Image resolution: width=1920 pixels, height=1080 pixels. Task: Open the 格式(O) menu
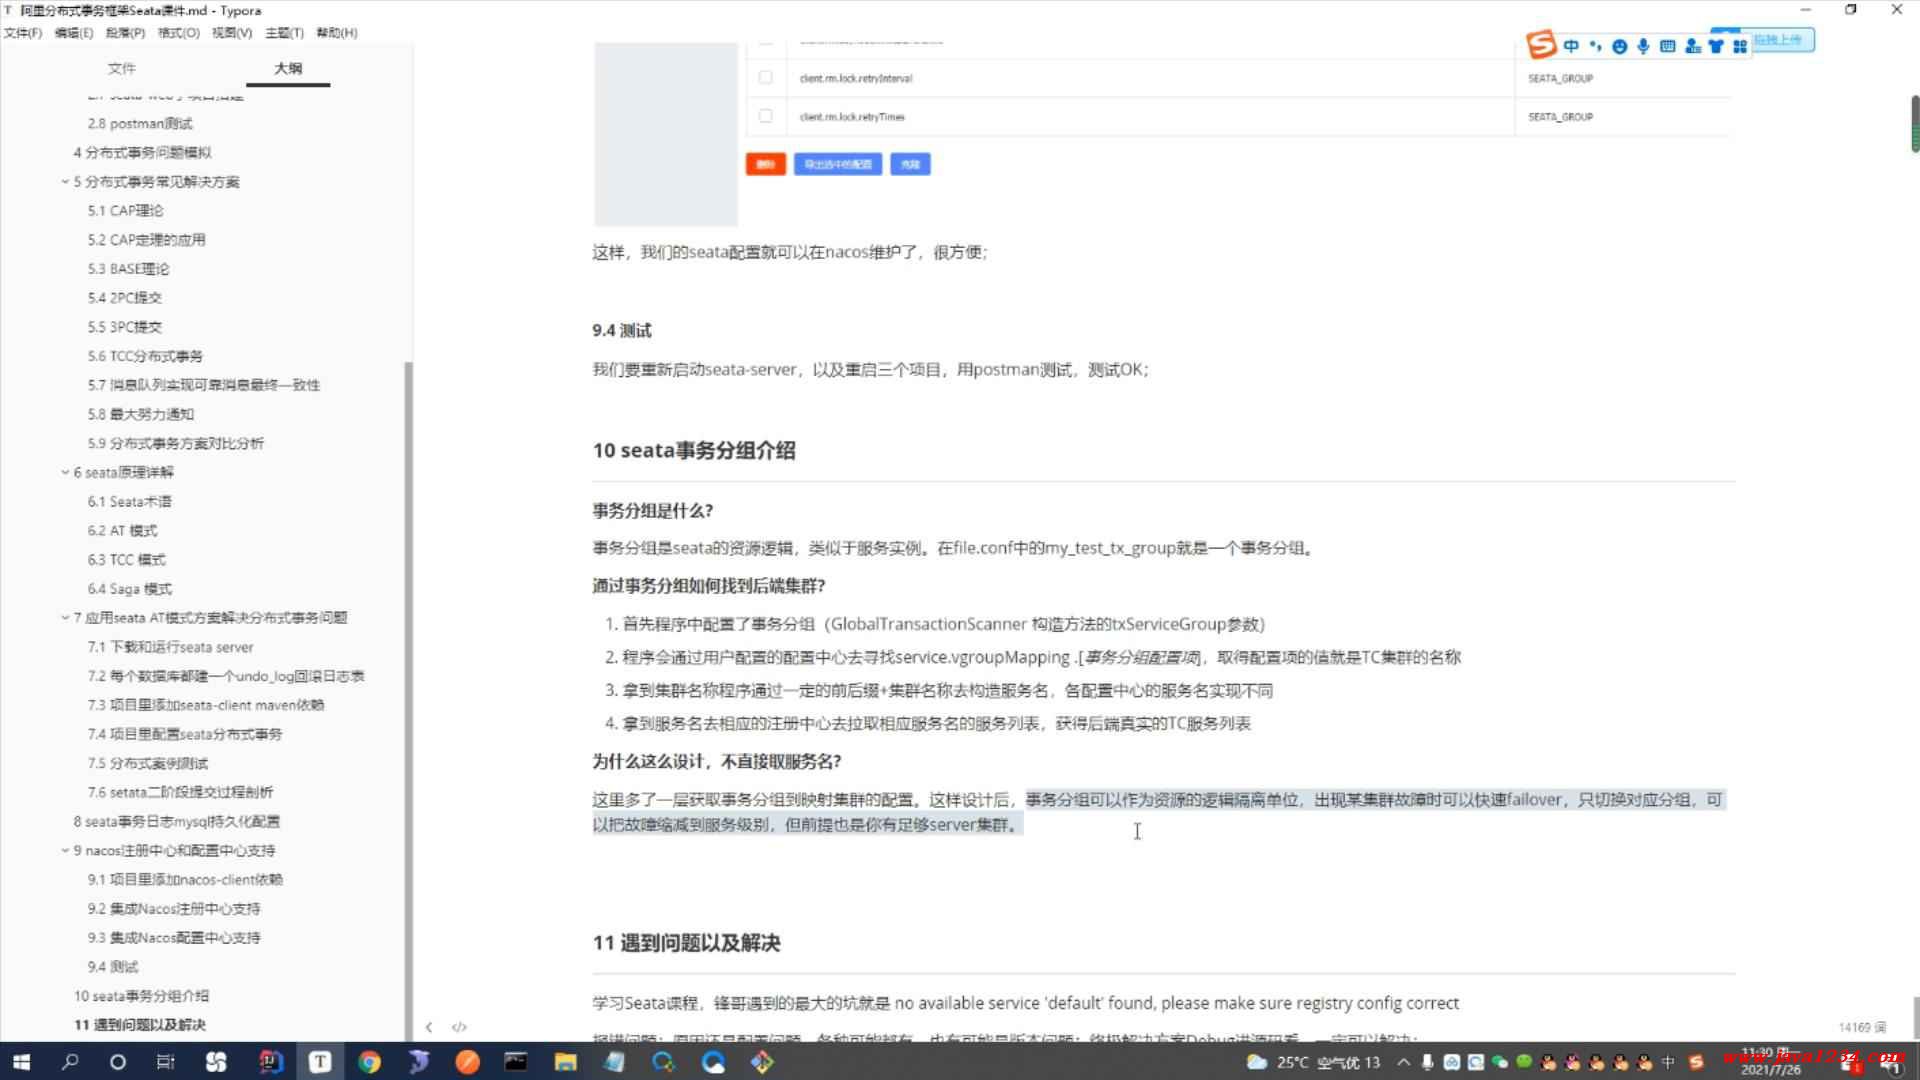point(179,33)
